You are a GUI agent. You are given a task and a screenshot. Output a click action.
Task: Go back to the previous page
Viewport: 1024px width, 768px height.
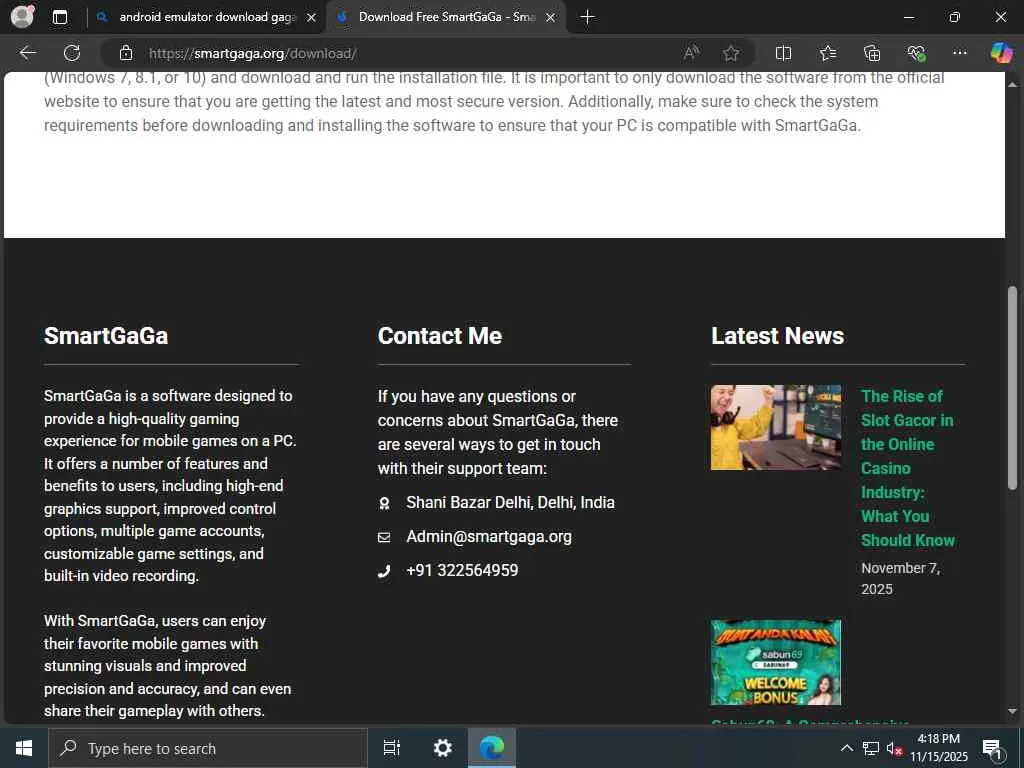pyautogui.click(x=27, y=53)
